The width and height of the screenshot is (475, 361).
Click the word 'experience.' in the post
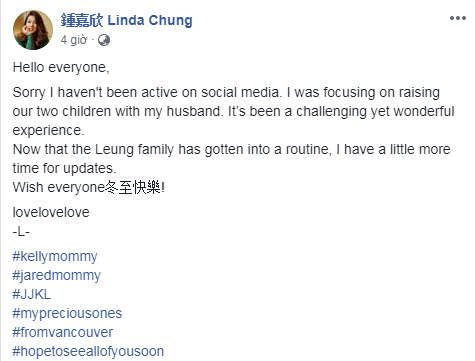[x=48, y=130]
